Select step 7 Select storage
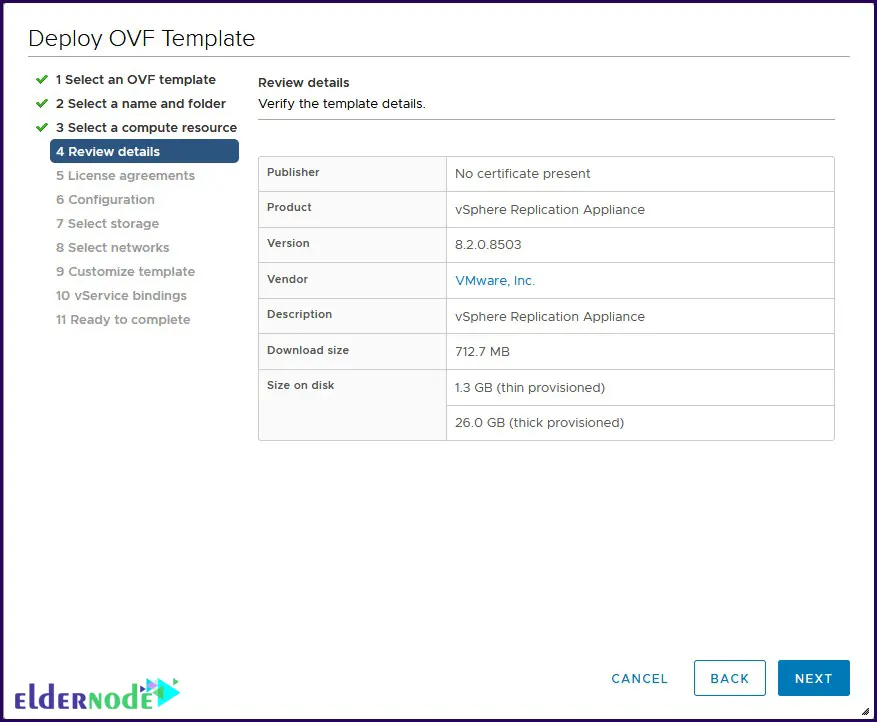 click(107, 224)
